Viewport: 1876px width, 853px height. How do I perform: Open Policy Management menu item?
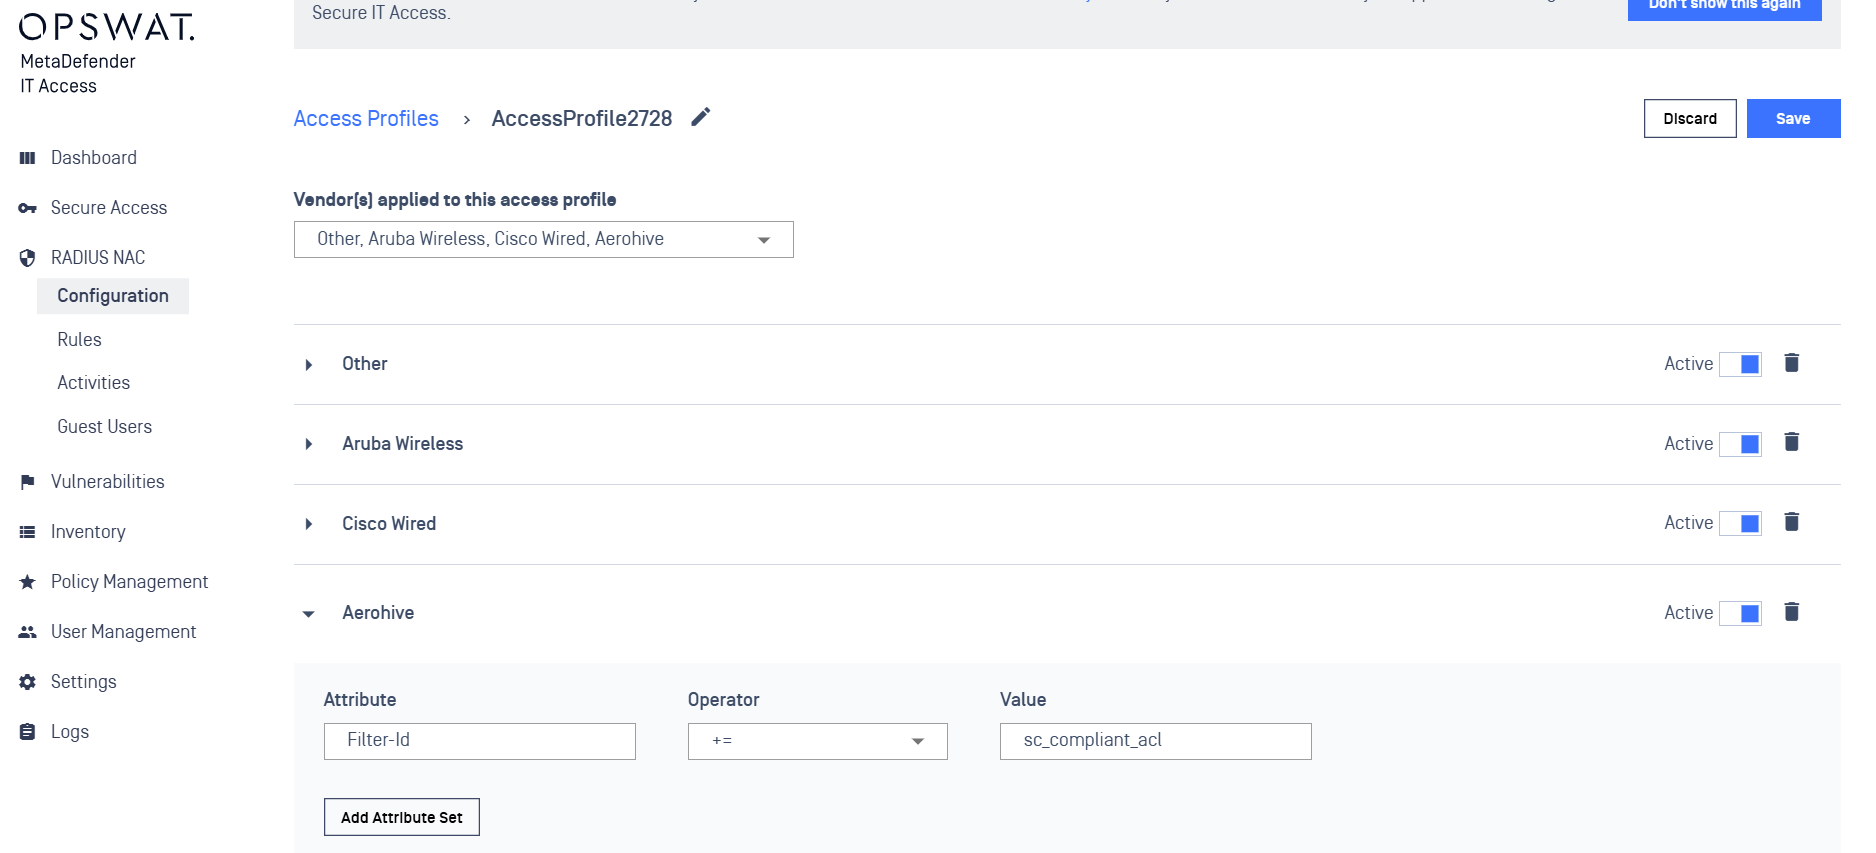coord(130,582)
